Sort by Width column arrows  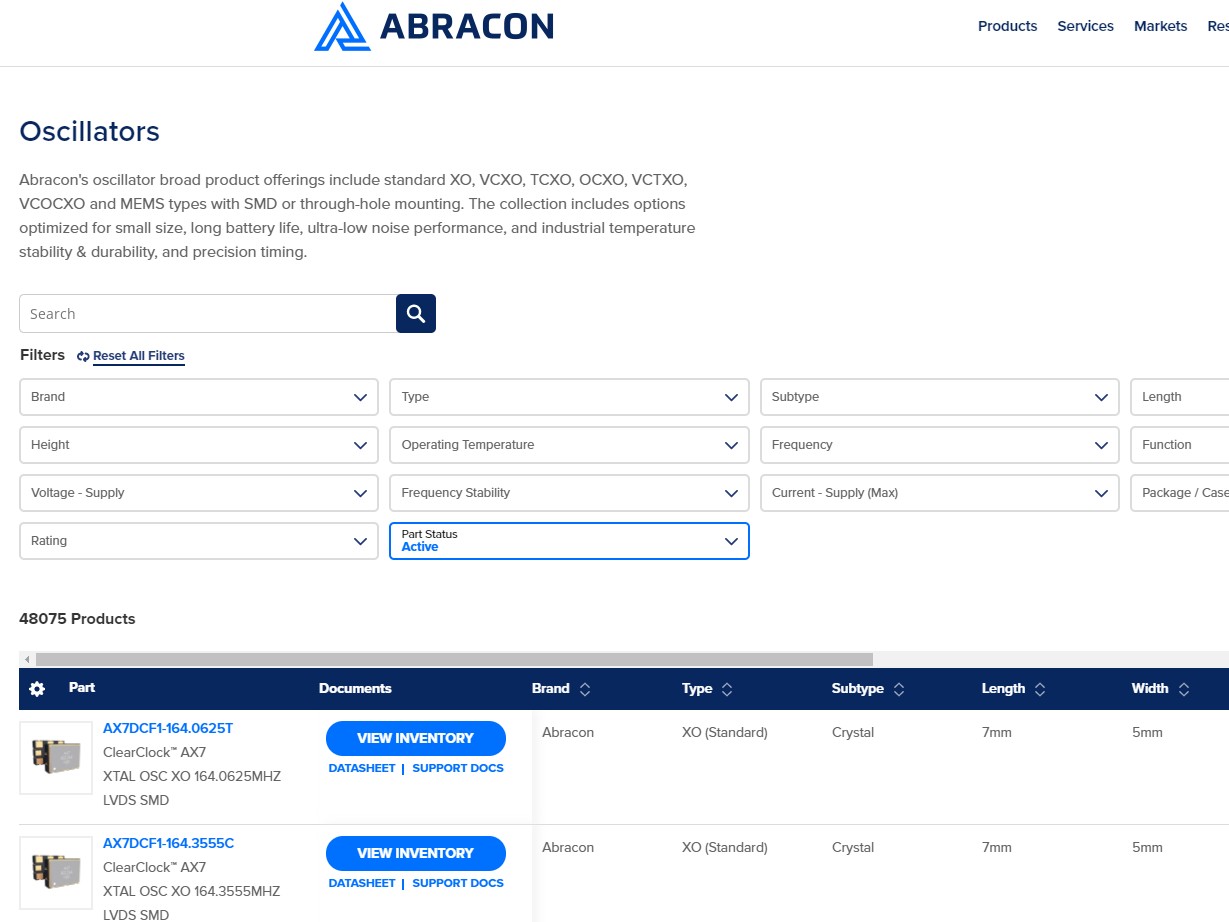click(x=1184, y=689)
